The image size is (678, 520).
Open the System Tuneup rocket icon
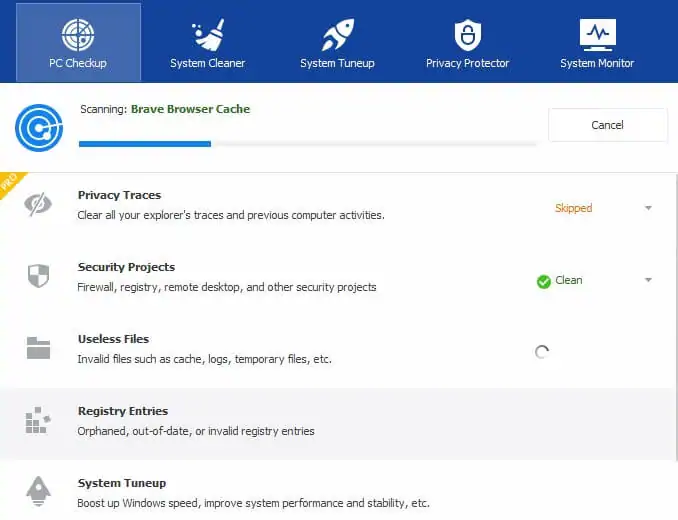coord(338,35)
